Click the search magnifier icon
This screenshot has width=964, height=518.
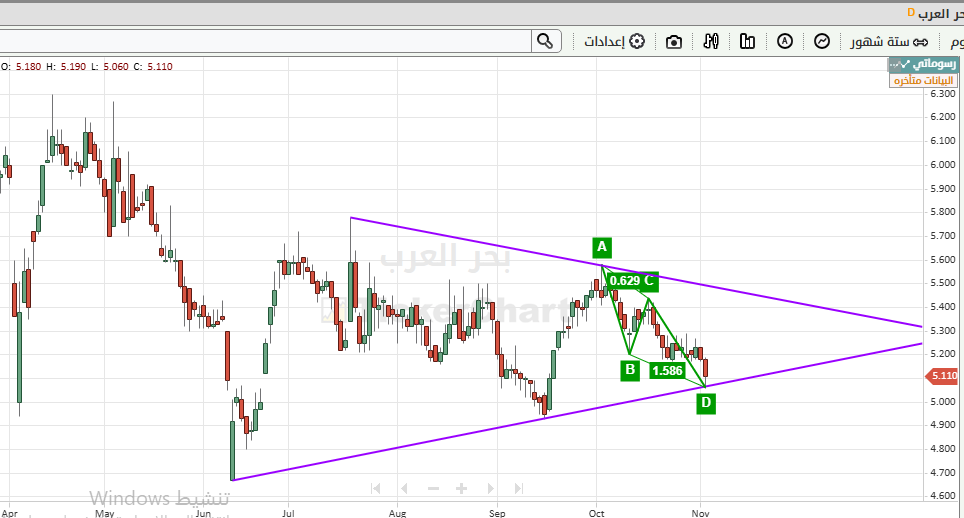pyautogui.click(x=544, y=41)
